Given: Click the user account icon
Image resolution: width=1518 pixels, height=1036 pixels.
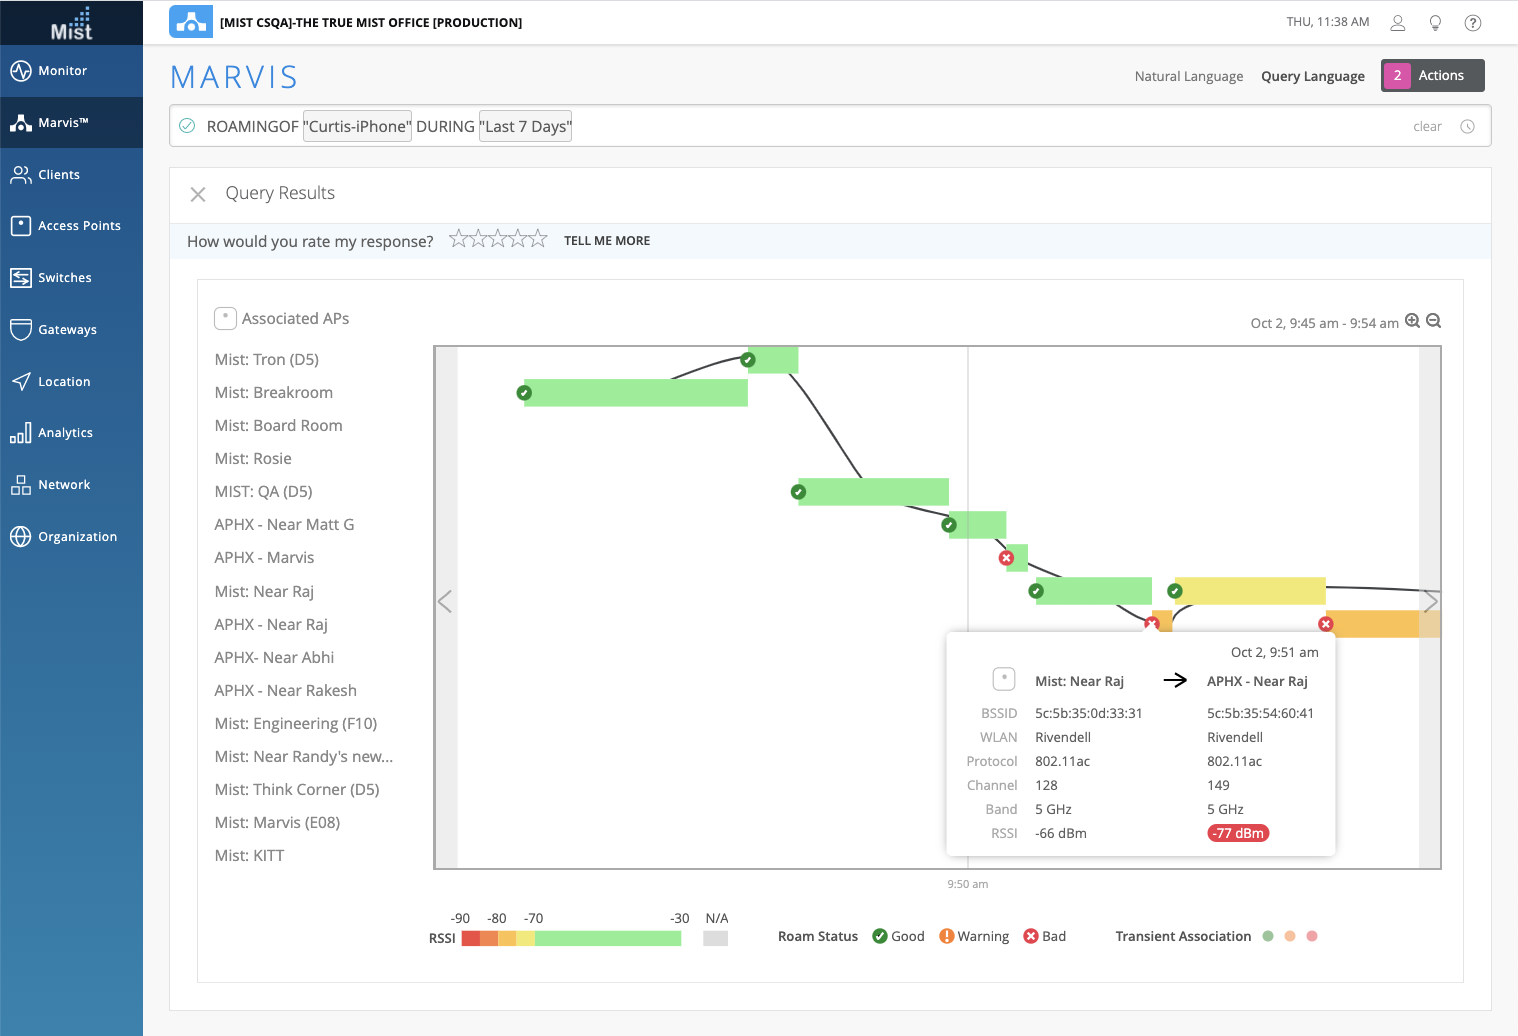Looking at the screenshot, I should [1398, 23].
